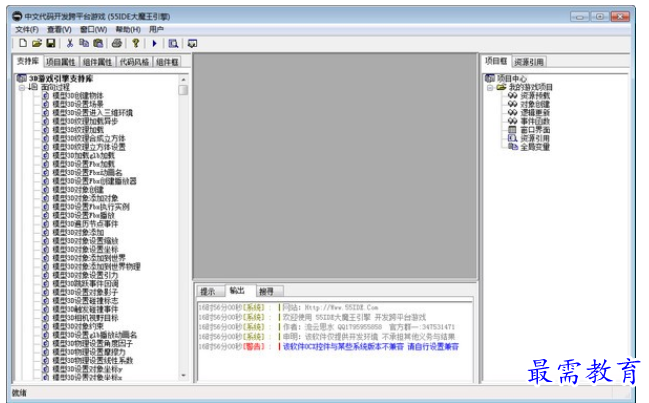Switch to the 资源引用 tab
The height and width of the screenshot is (403, 649).
(529, 62)
